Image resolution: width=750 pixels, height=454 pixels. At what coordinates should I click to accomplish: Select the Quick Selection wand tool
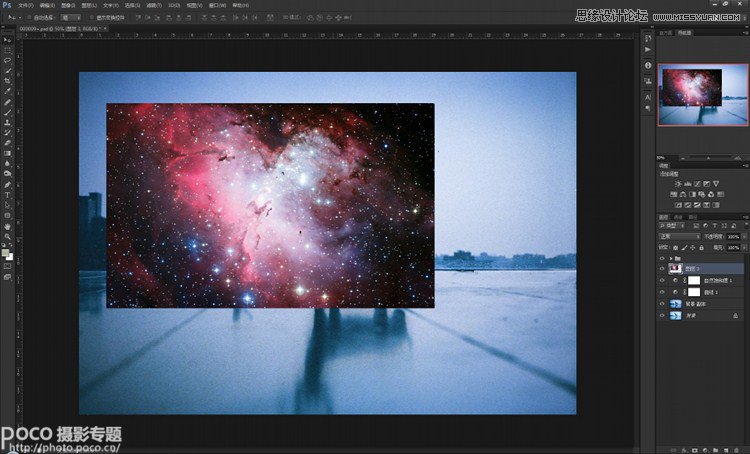tap(7, 71)
